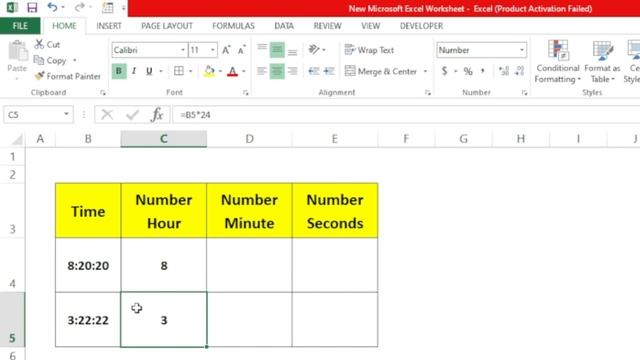Open the Merge & Center dropdown arrow

click(425, 71)
